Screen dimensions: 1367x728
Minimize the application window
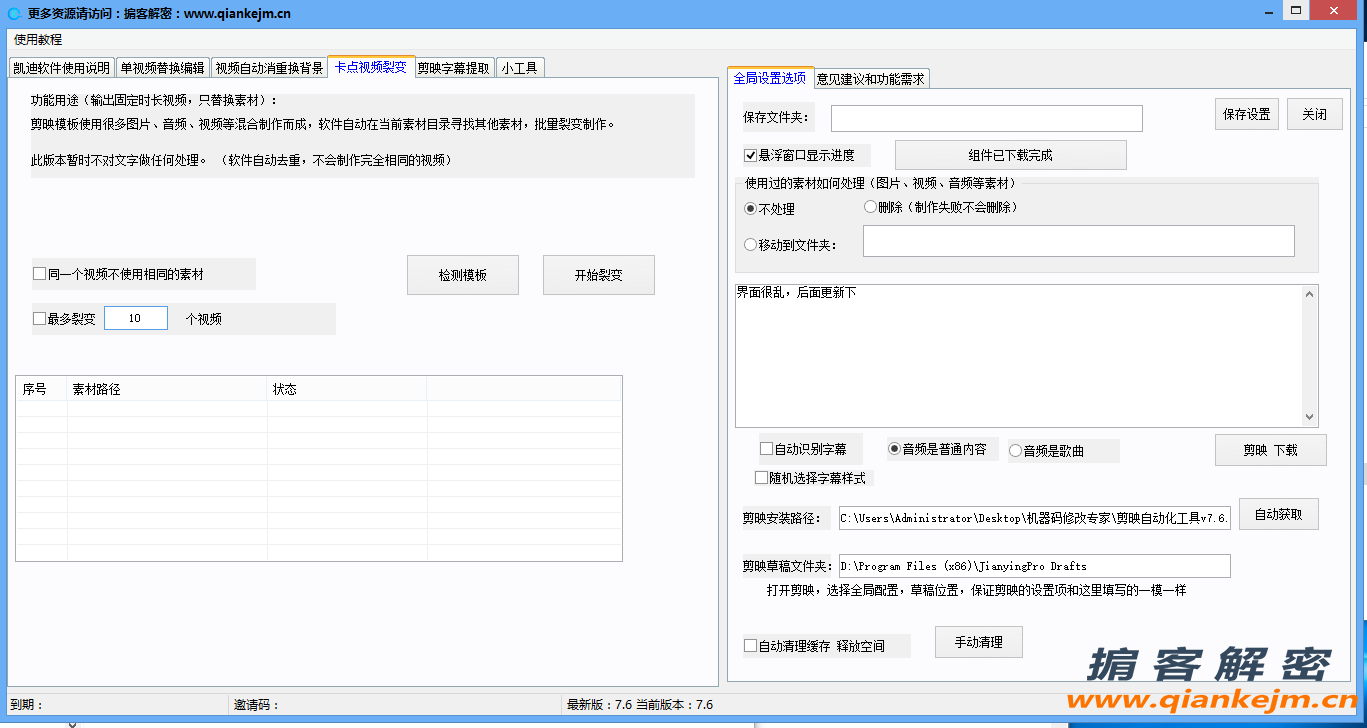point(1270,9)
